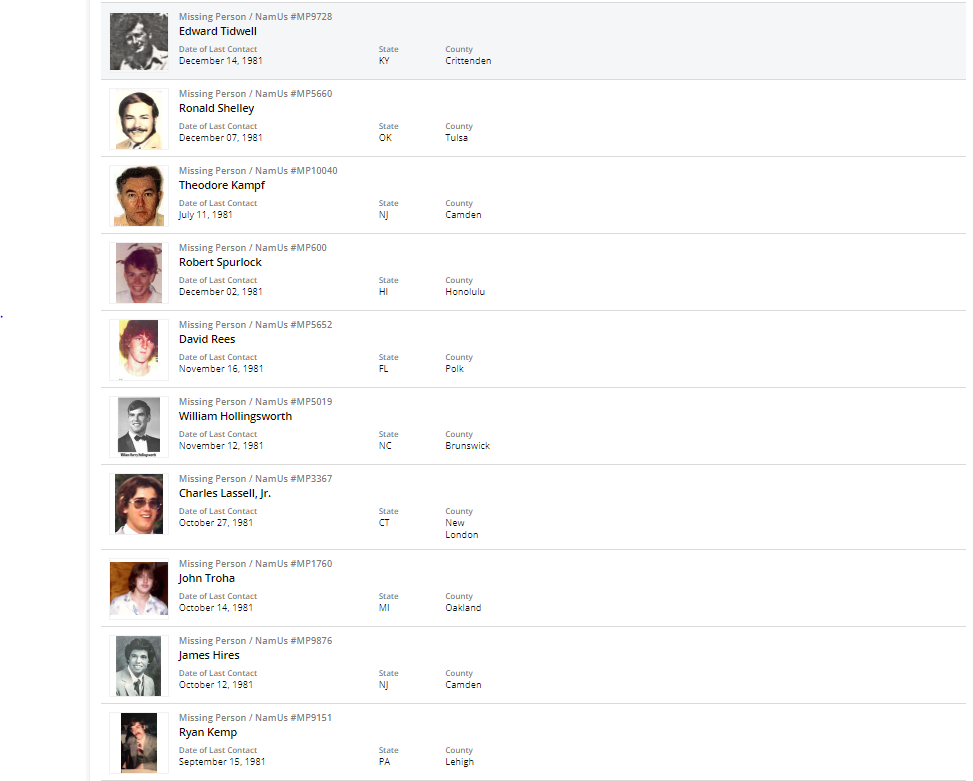This screenshot has height=781, width=973.
Task: Open the Theodore Kampf case record
Action: click(x=221, y=185)
